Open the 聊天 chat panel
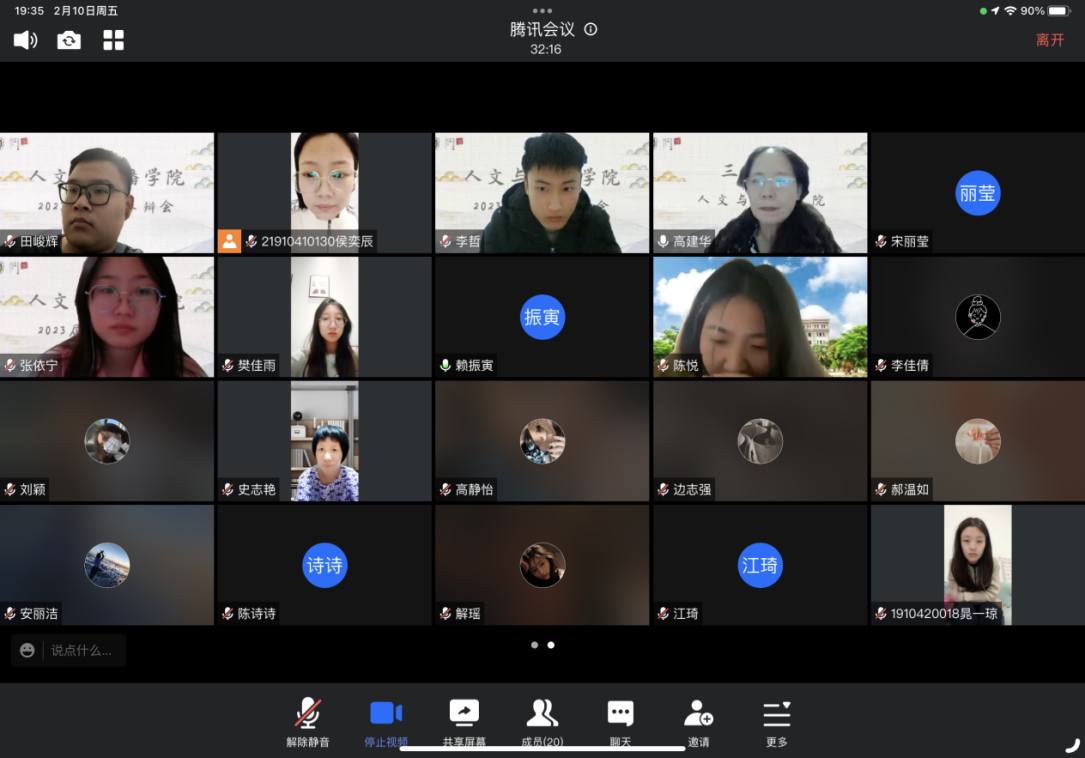Viewport: 1085px width, 758px height. [620, 722]
